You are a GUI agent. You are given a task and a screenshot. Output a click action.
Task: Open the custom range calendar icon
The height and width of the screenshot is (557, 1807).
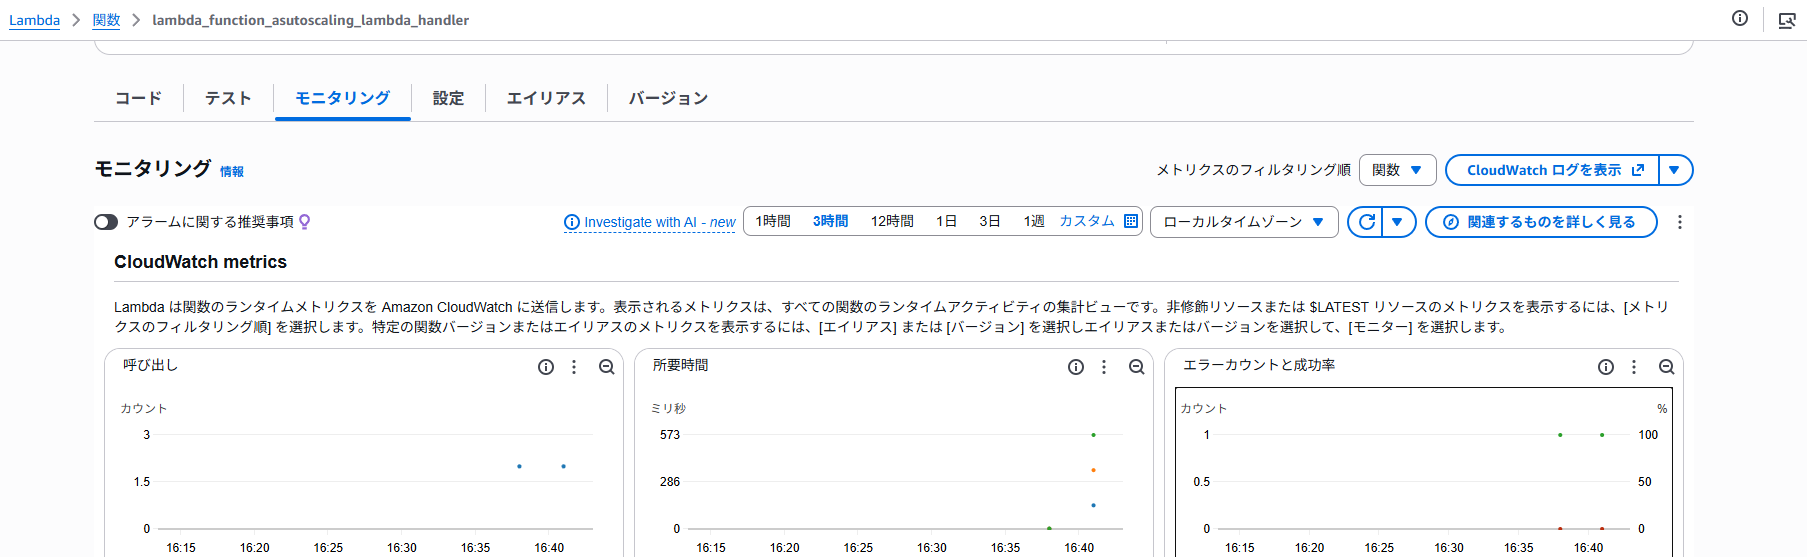click(x=1131, y=221)
